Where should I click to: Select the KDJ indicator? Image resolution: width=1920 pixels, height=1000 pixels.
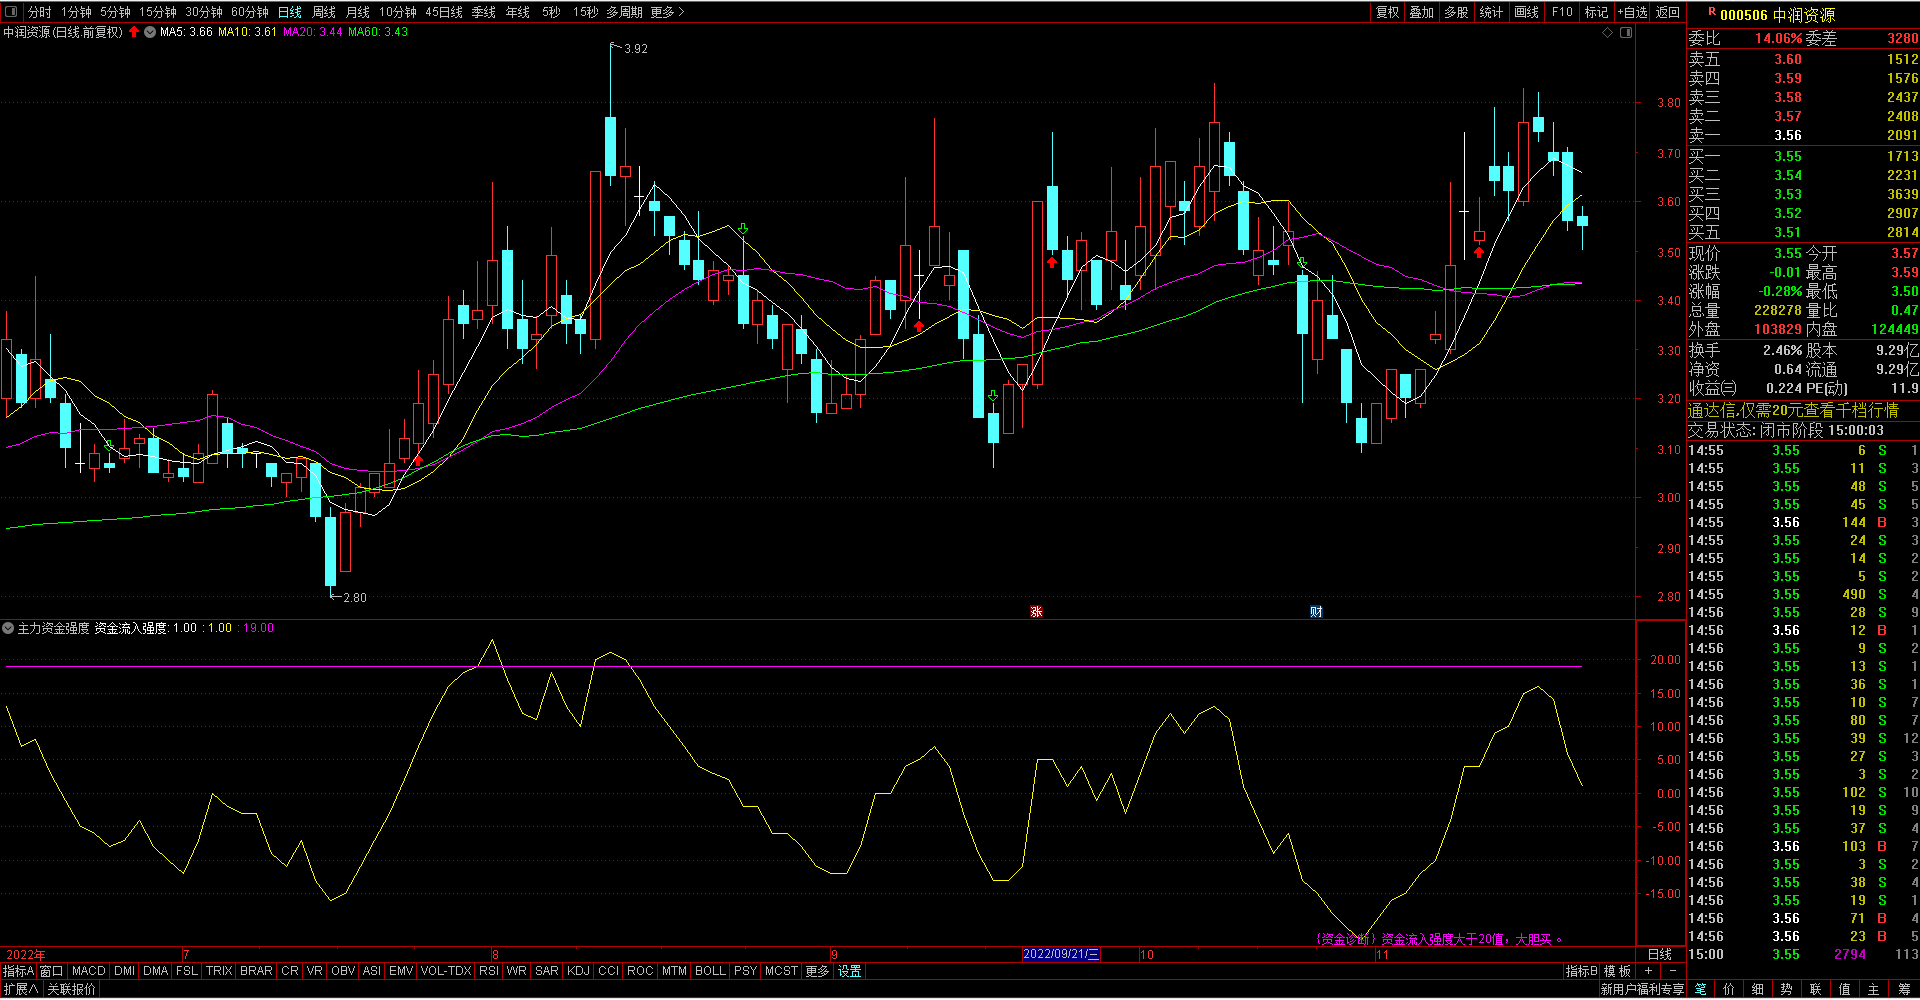pyautogui.click(x=578, y=971)
